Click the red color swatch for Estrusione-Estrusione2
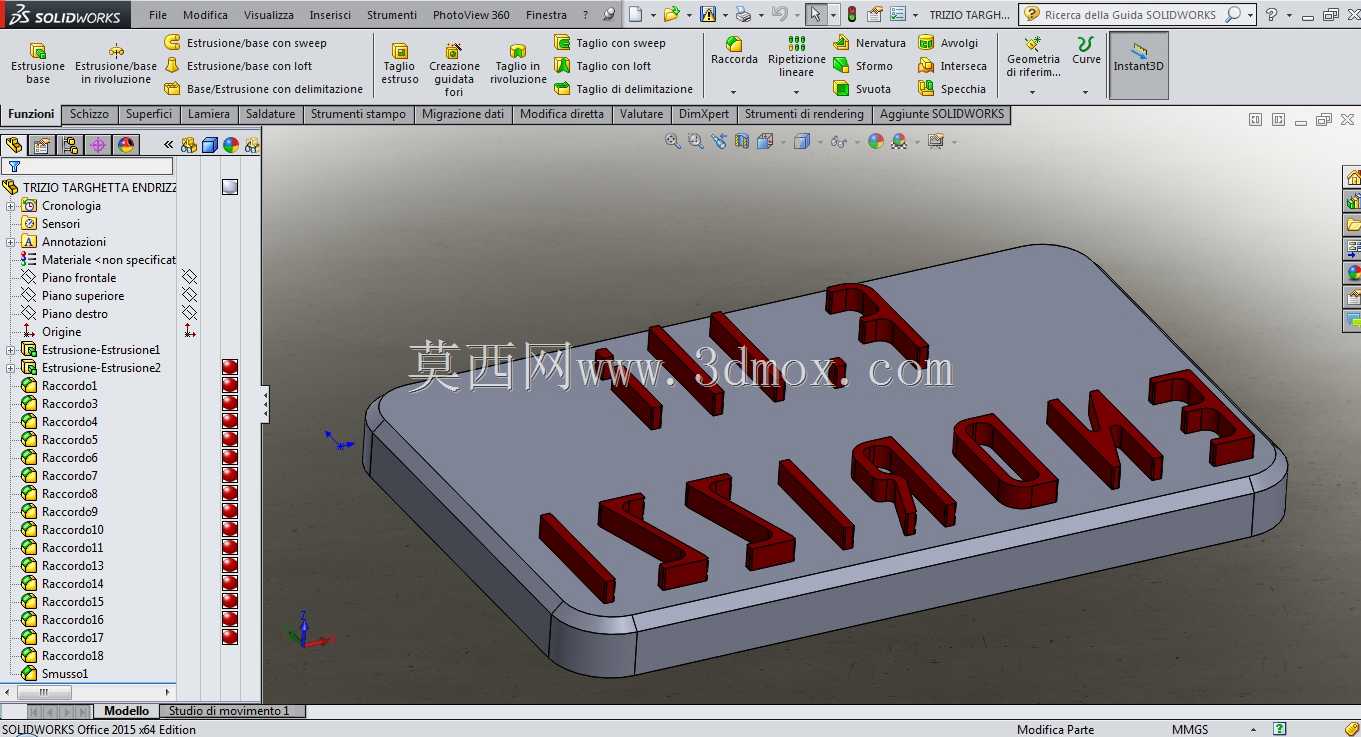The image size is (1361, 737). [x=230, y=367]
